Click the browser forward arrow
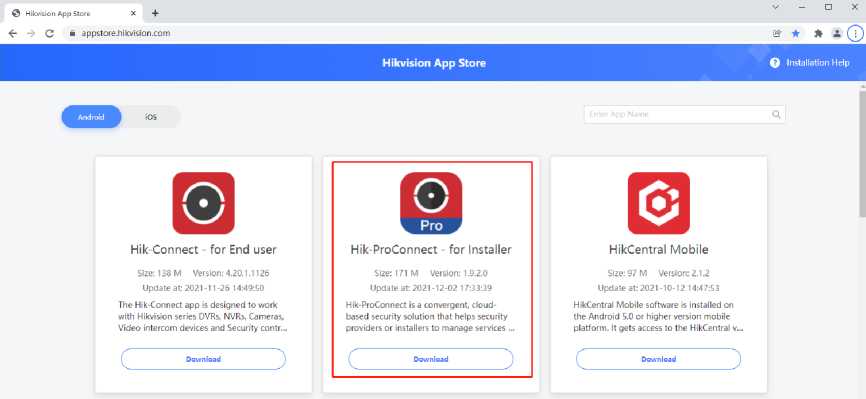The image size is (866, 399). point(31,33)
